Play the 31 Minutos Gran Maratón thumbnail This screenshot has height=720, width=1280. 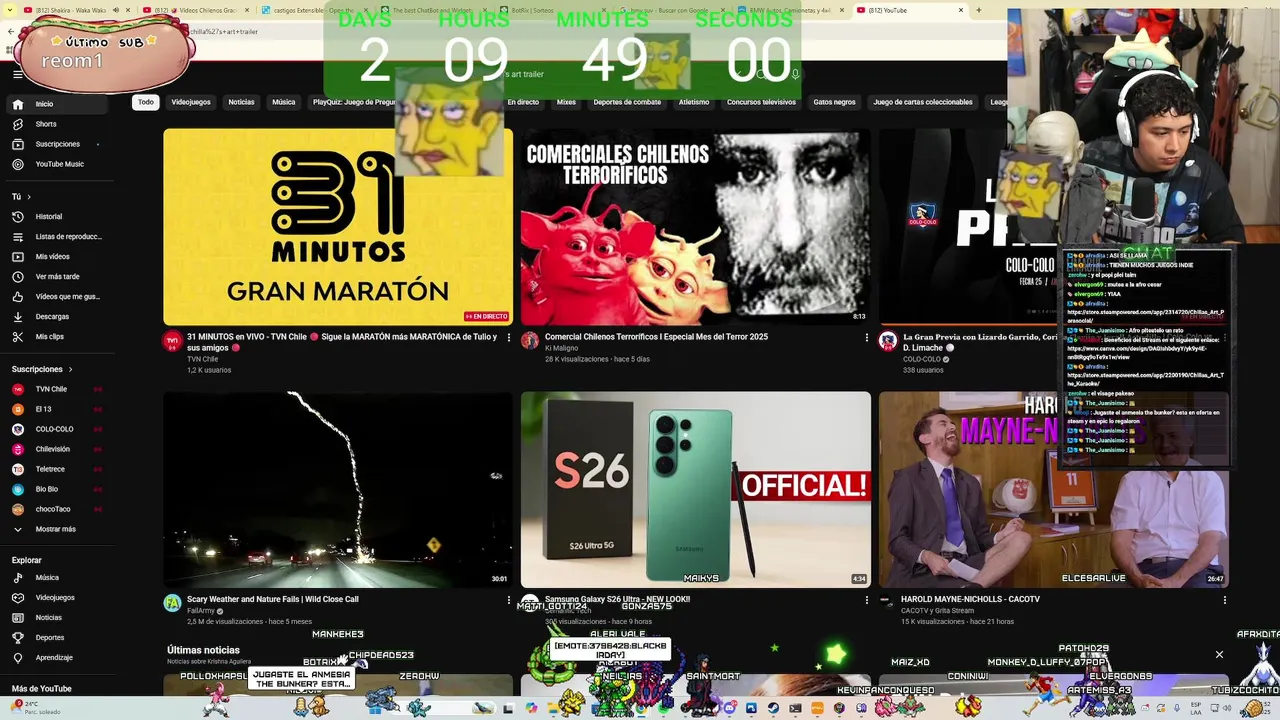click(x=338, y=226)
